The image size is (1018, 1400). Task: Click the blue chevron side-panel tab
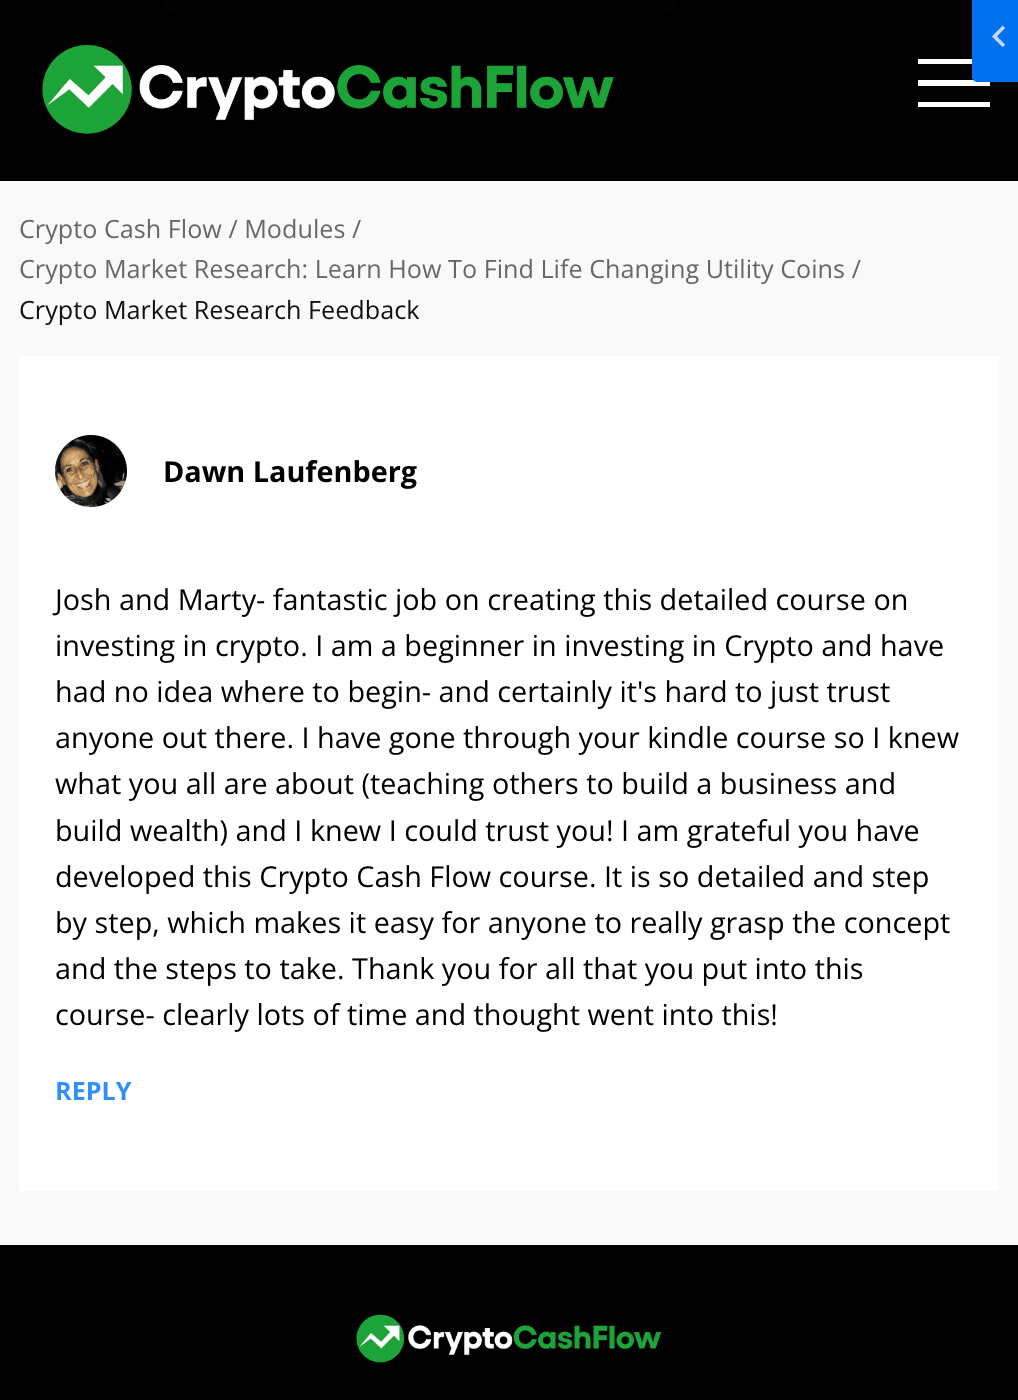coord(996,40)
